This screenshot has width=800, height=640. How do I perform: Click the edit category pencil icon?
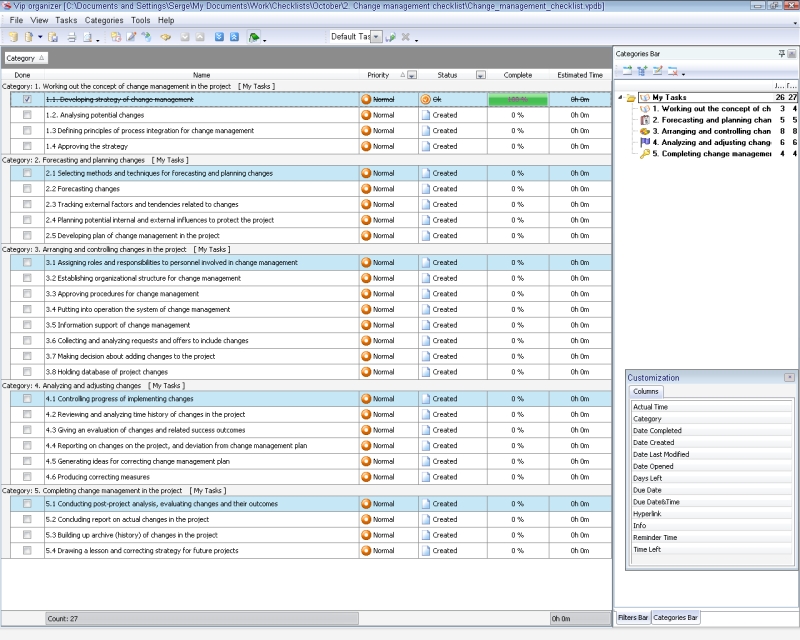pos(657,71)
